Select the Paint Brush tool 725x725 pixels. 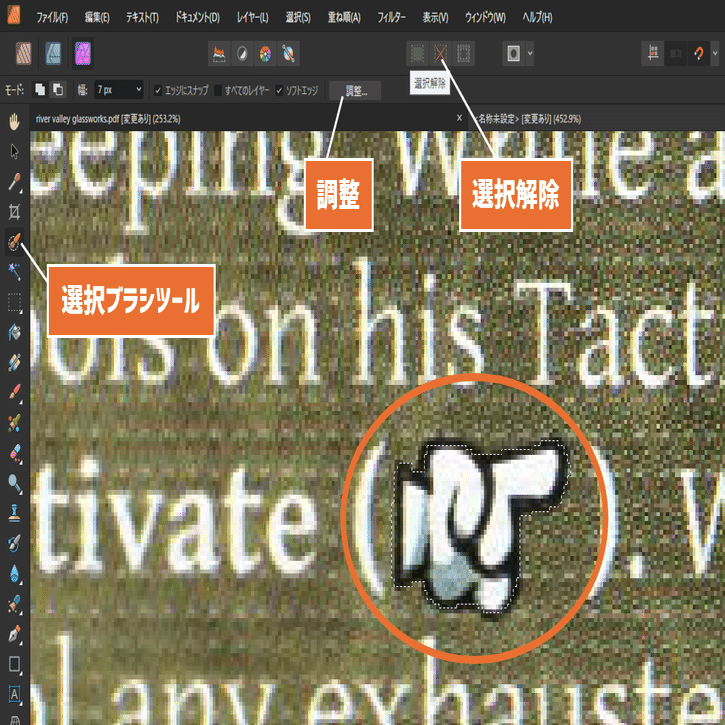(14, 392)
